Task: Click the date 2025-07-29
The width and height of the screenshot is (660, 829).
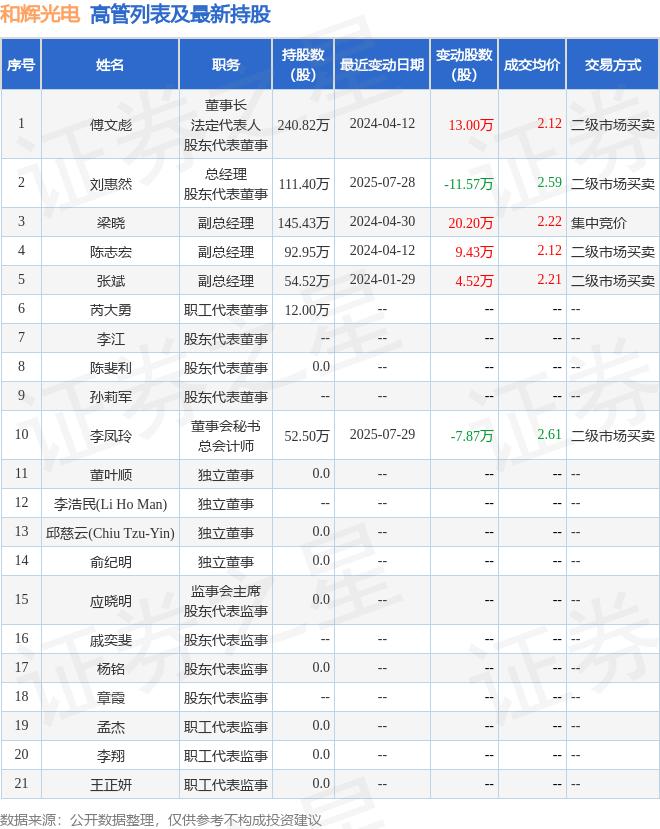Action: 382,435
